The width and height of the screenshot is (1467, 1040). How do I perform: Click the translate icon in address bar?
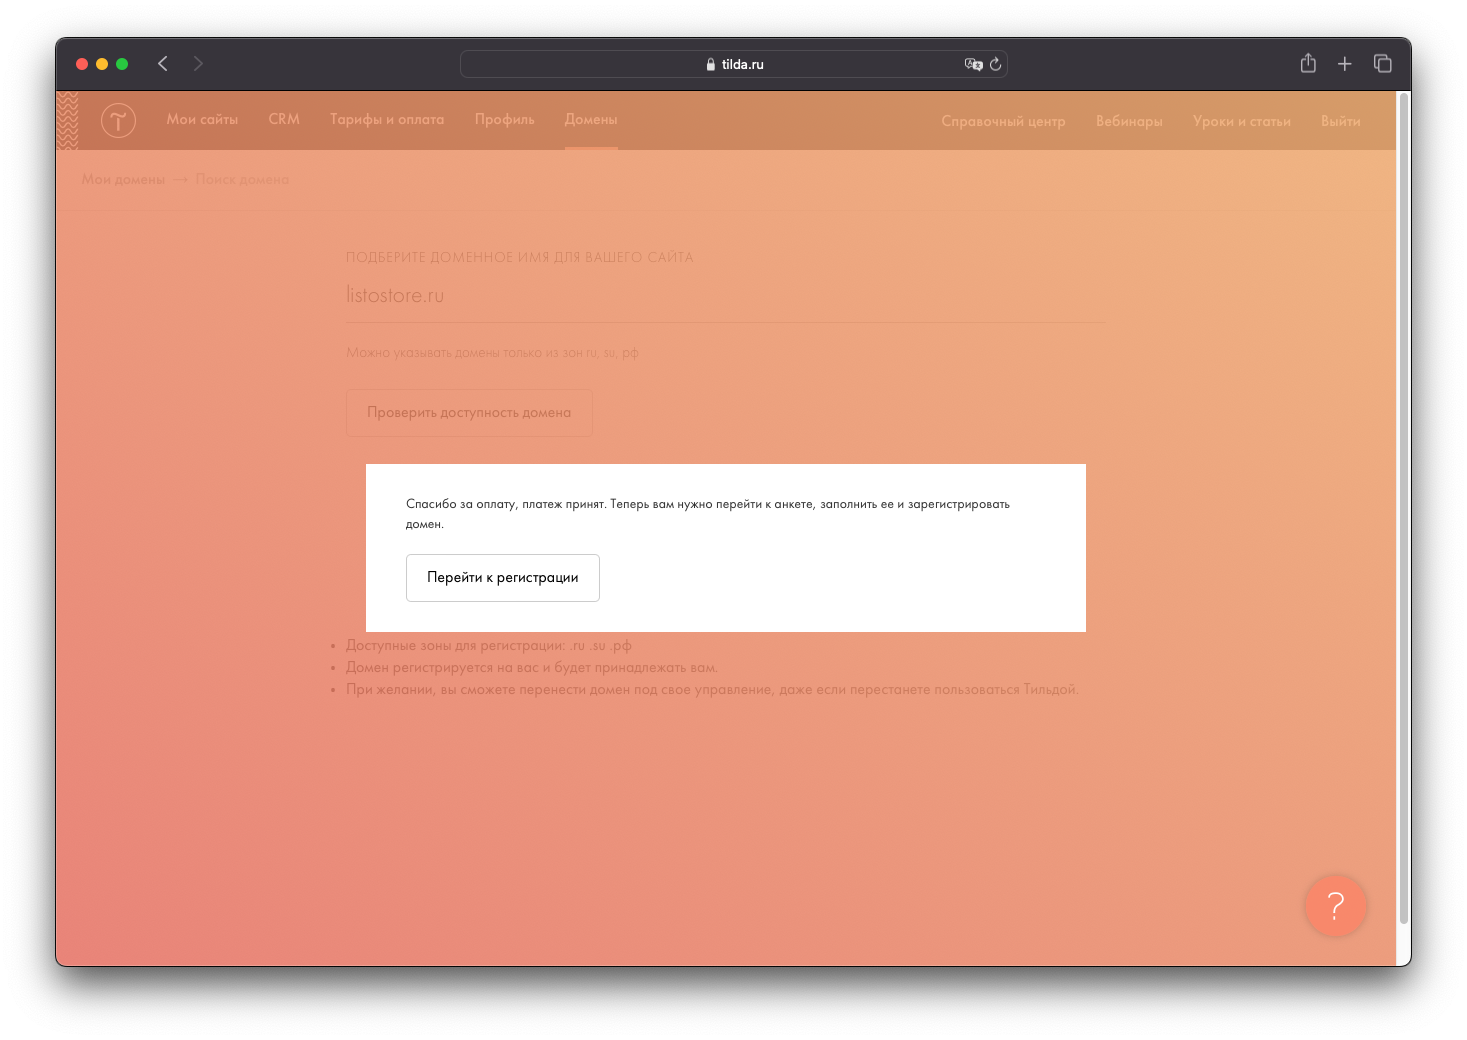[973, 64]
